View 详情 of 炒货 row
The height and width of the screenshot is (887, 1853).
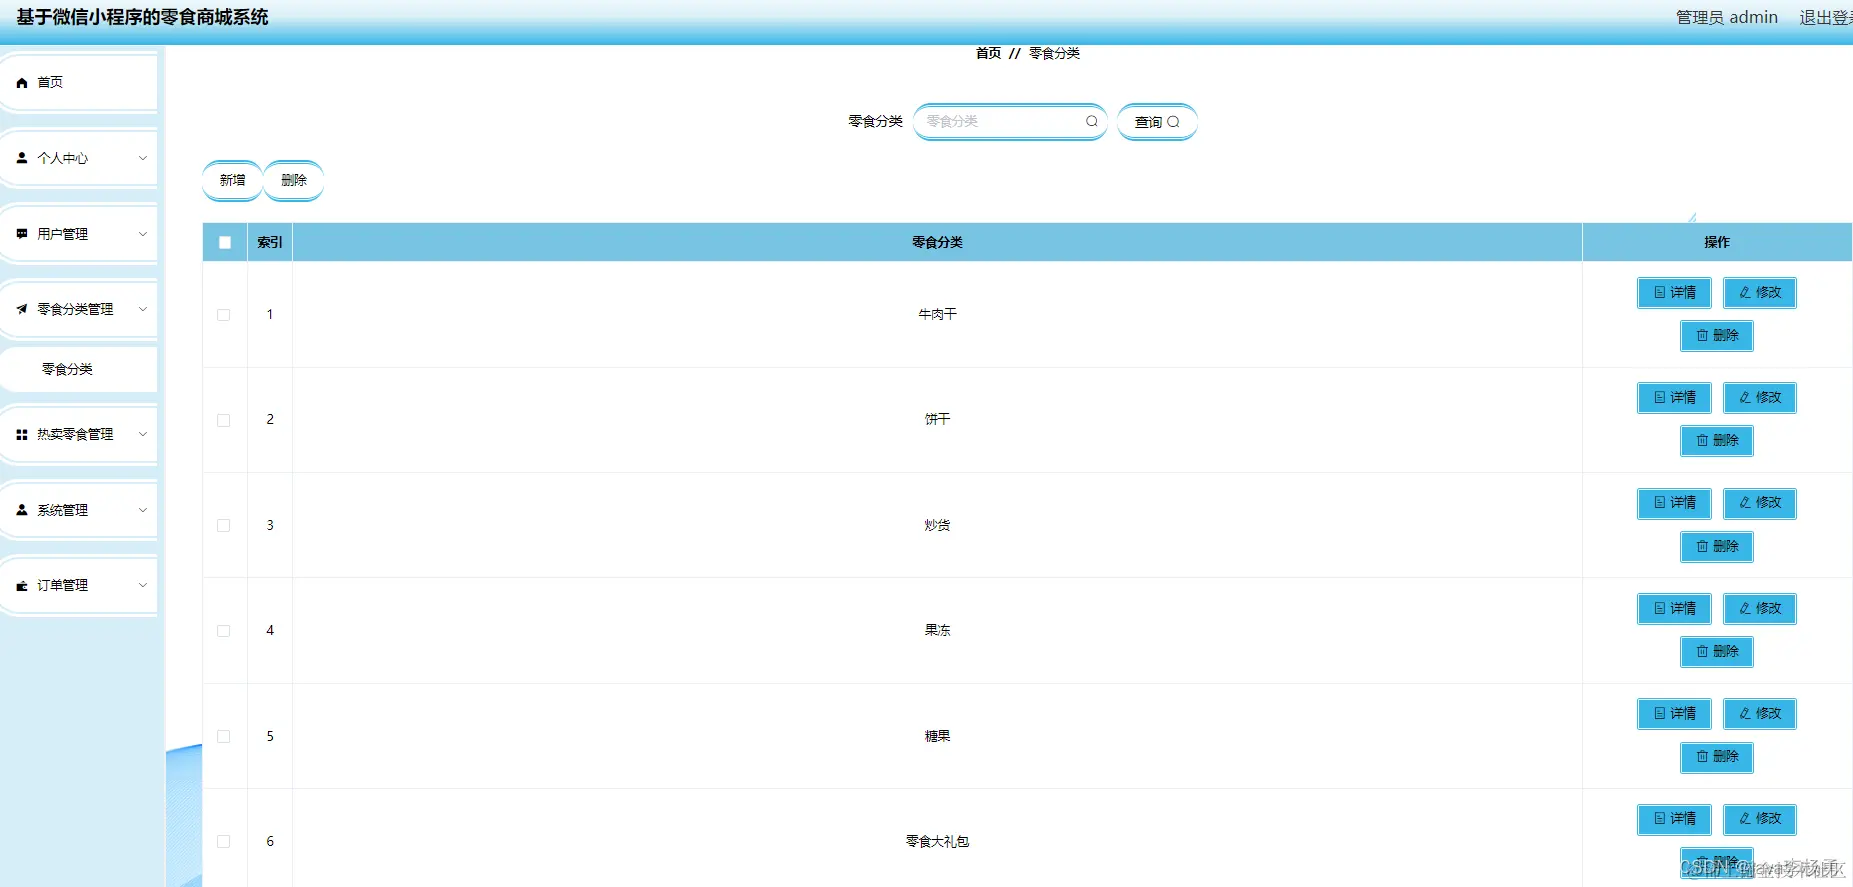[x=1674, y=503]
